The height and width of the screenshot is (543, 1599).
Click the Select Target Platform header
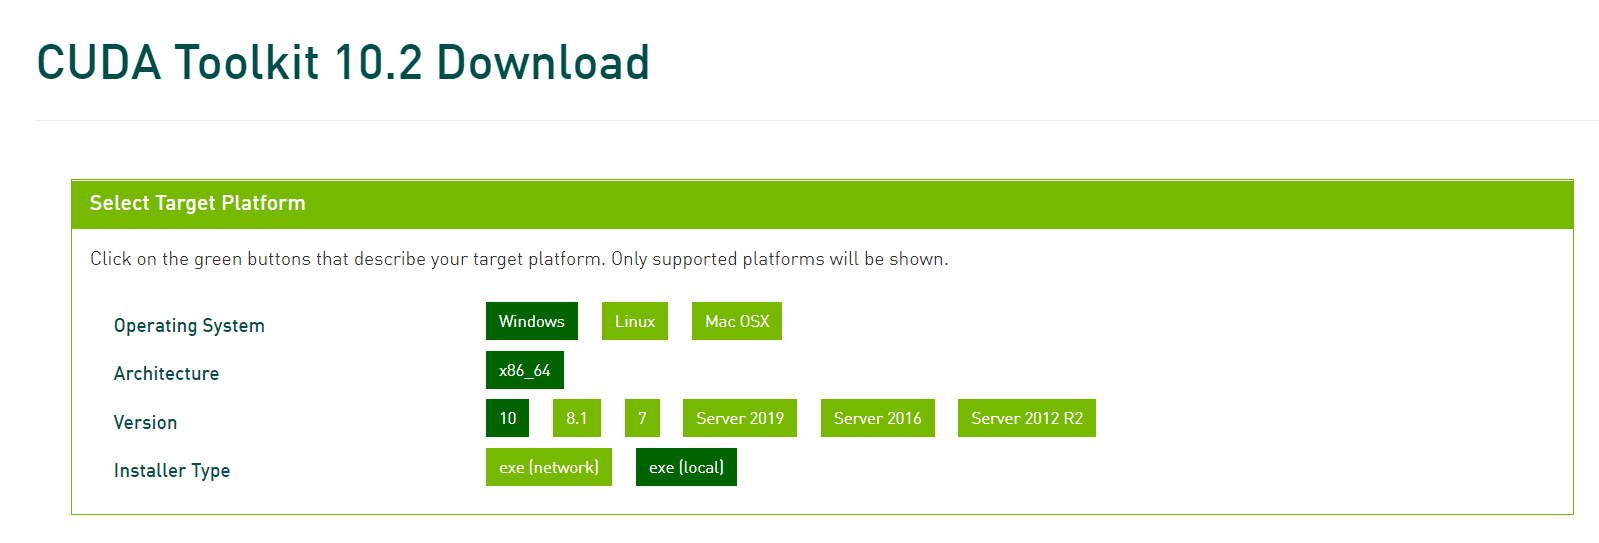[822, 204]
